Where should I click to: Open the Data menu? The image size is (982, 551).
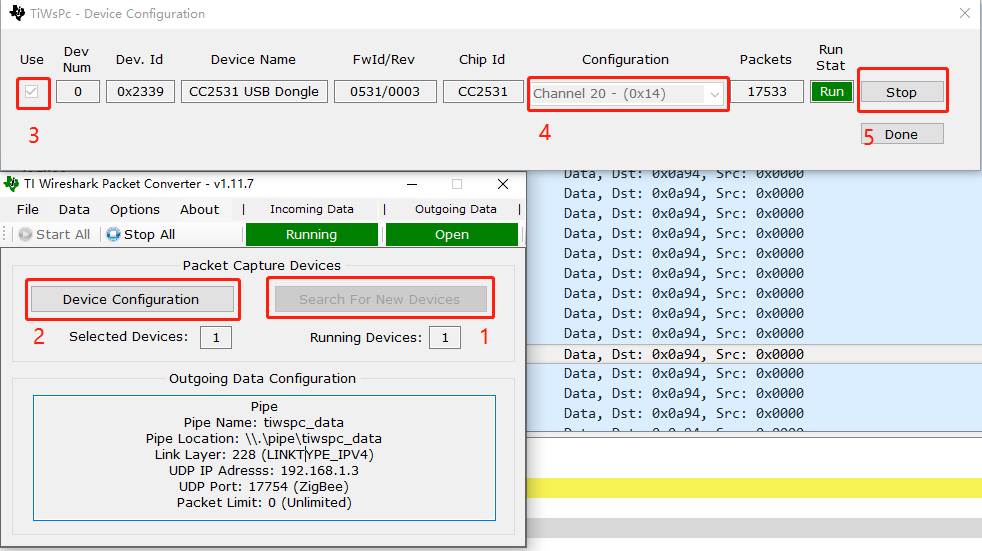point(74,209)
